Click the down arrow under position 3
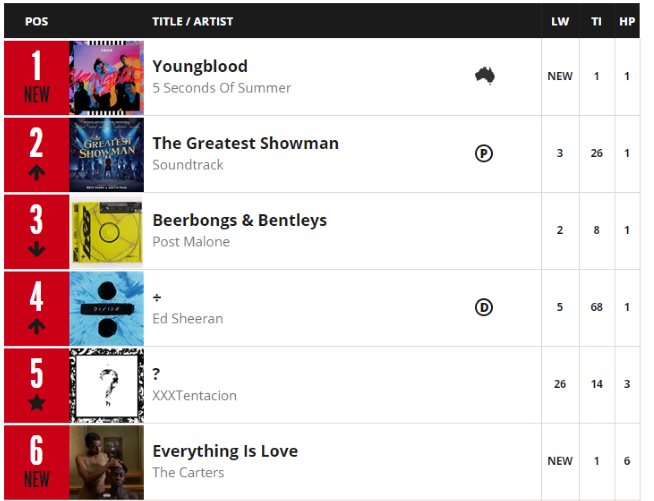 pos(37,249)
